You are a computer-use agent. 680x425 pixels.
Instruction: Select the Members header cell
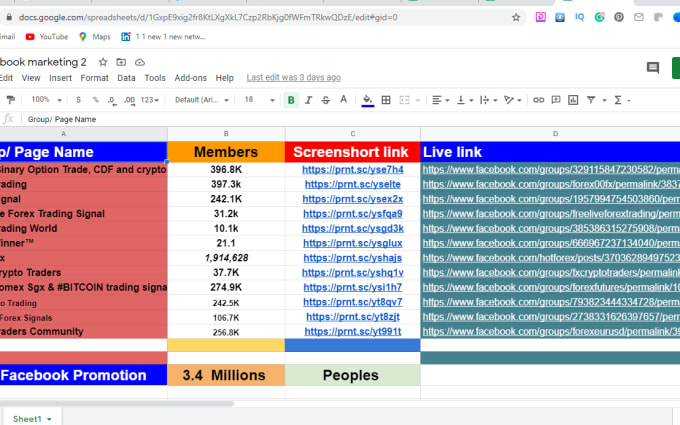click(226, 152)
